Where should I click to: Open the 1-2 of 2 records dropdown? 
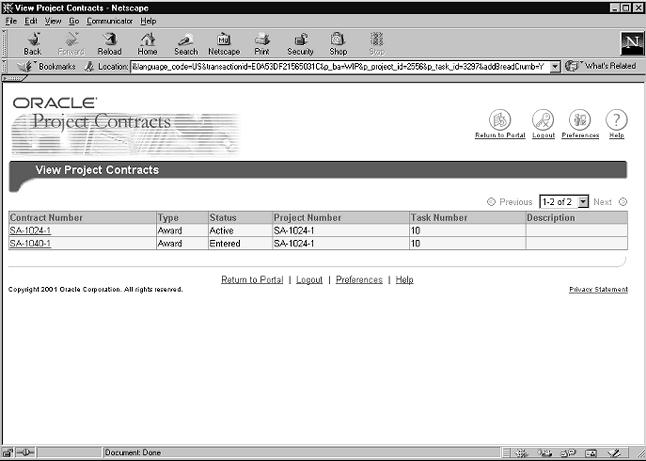564,202
